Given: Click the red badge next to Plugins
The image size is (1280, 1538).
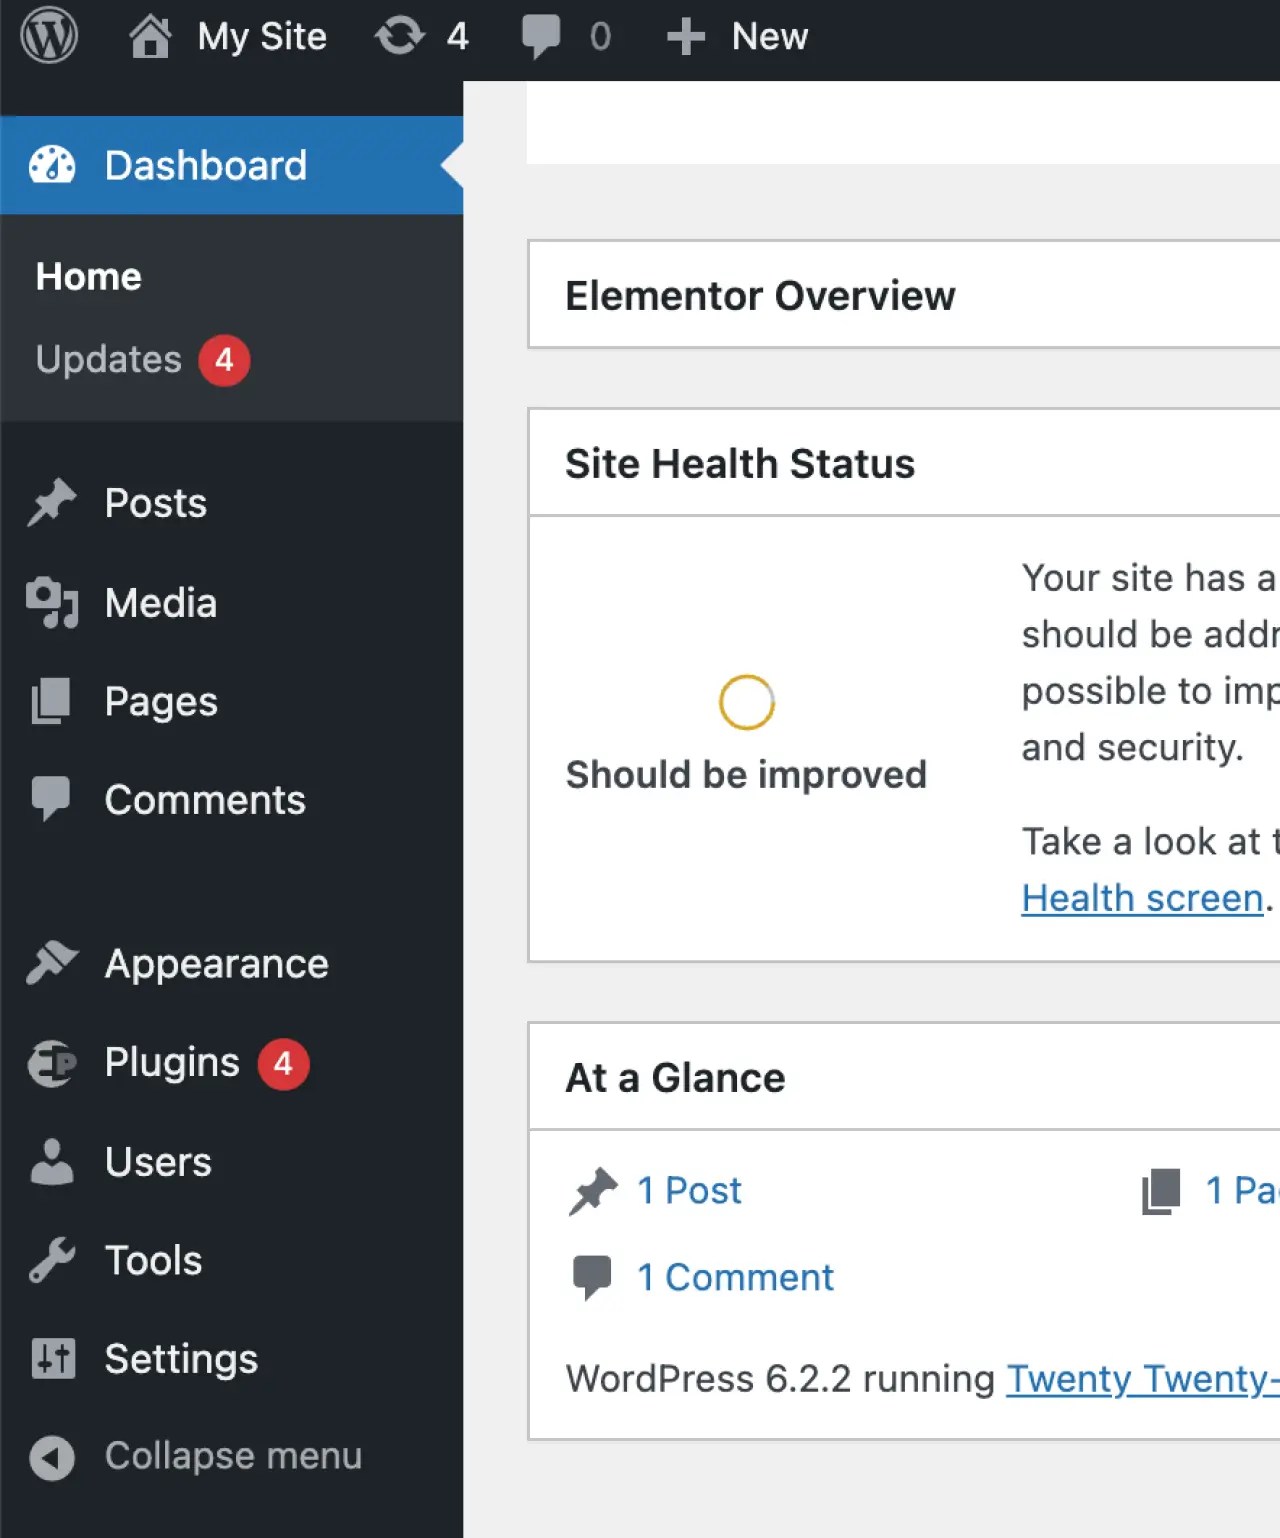Looking at the screenshot, I should coord(283,1063).
